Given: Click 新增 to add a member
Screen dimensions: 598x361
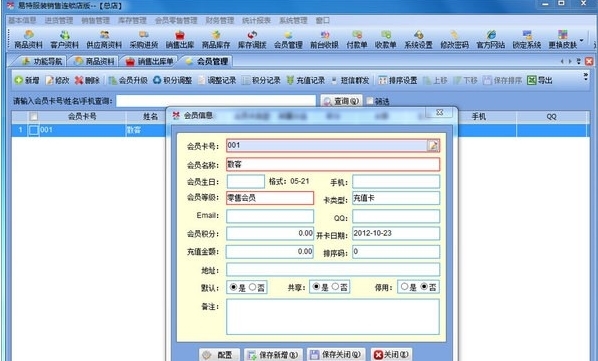Looking at the screenshot, I should 27,80.
